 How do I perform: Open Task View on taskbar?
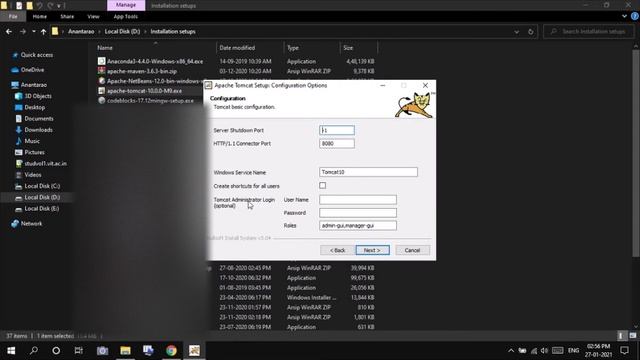78,351
